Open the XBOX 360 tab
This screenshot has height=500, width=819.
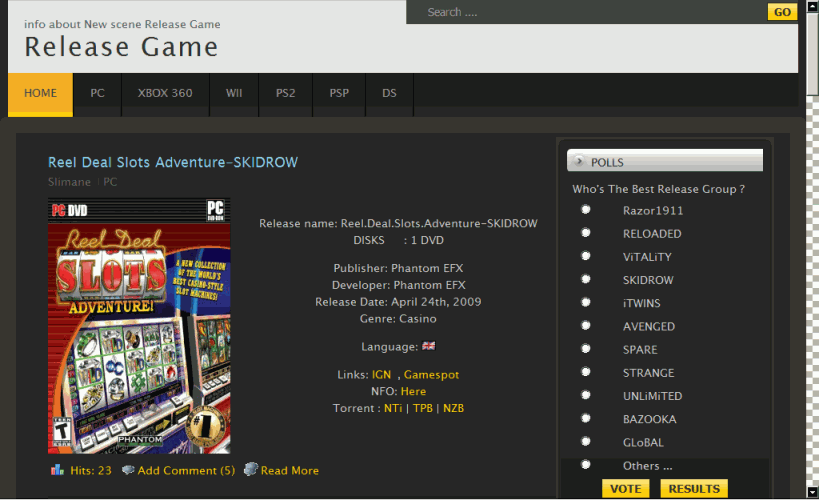point(165,94)
